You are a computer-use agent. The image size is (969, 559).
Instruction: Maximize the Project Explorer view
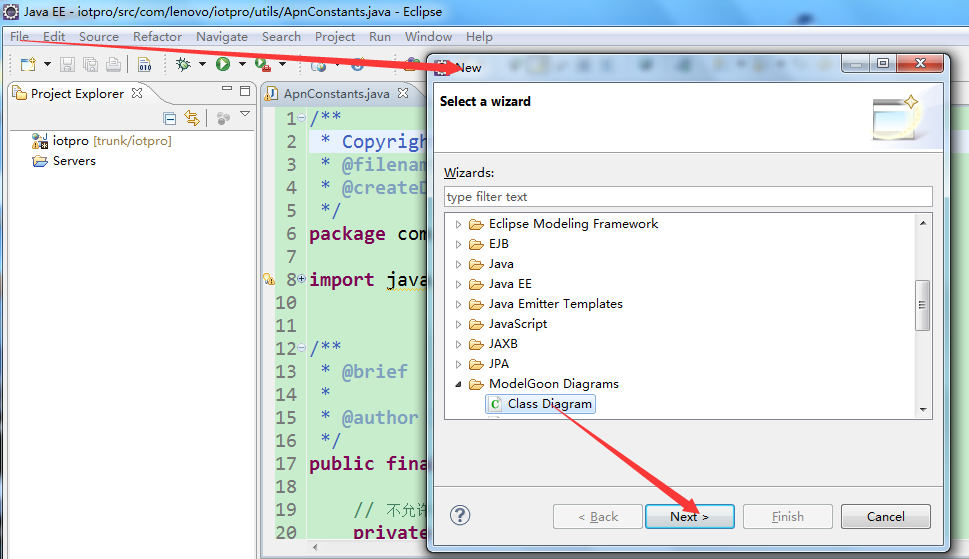(x=245, y=91)
